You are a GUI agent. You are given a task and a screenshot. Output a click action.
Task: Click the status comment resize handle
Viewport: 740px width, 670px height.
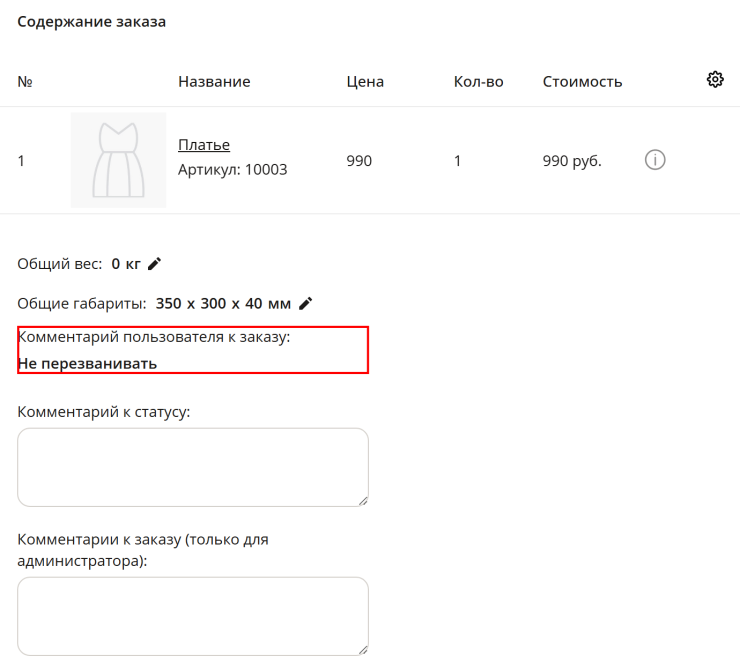coord(363,501)
